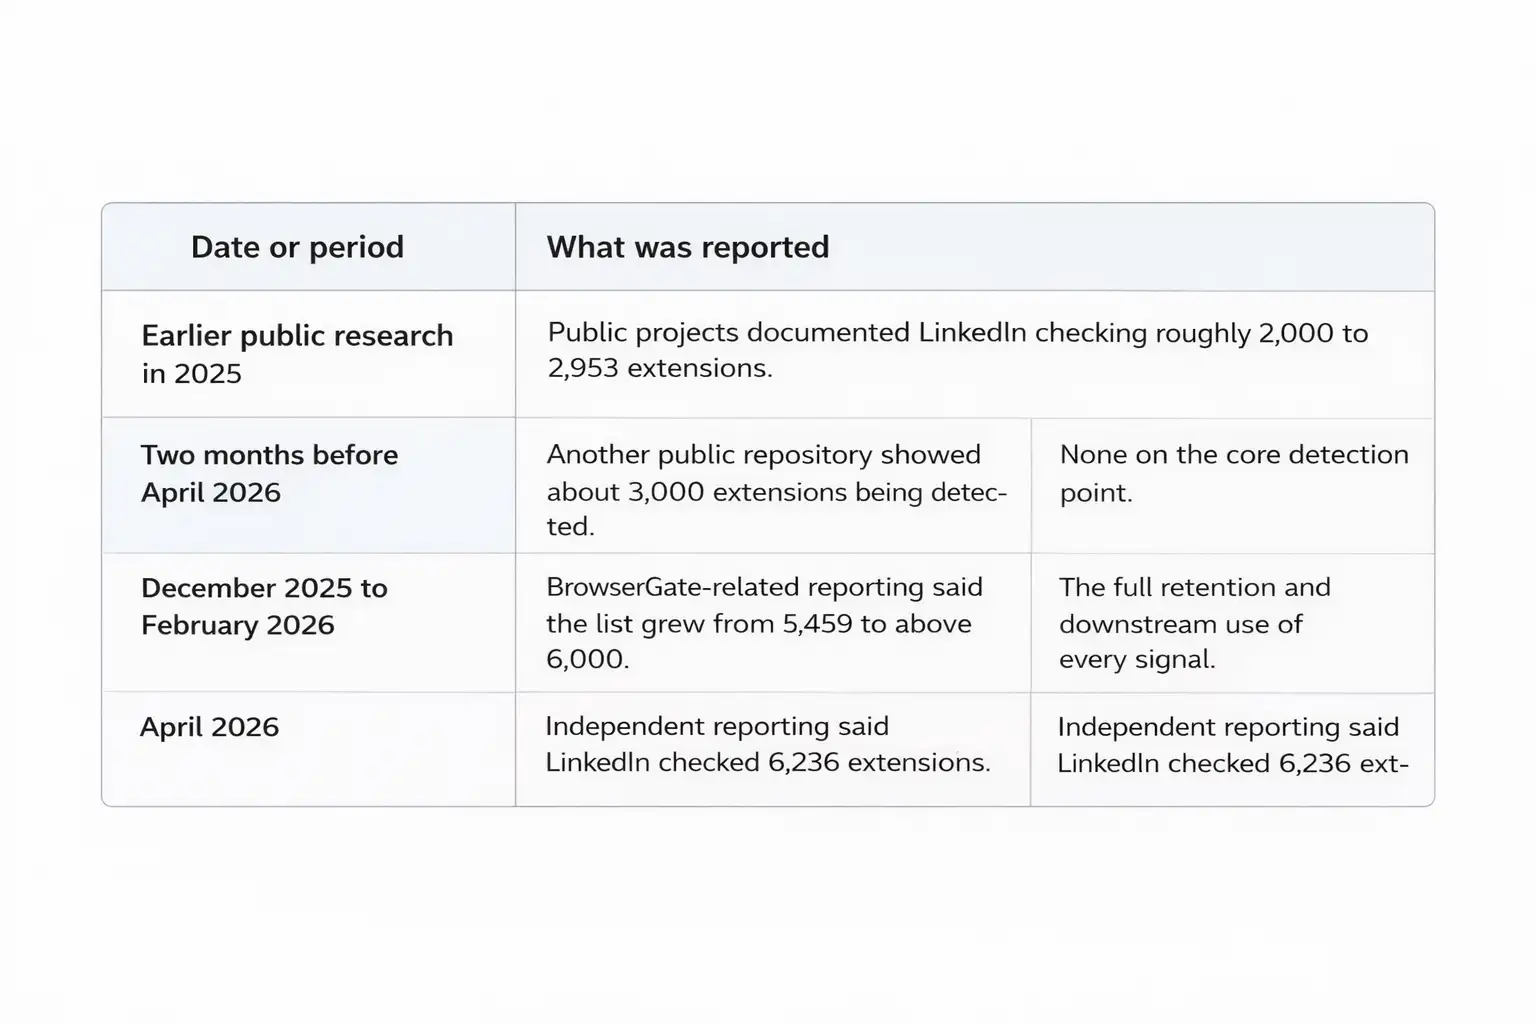This screenshot has width=1536, height=1024.
Task: Click the text "6,000." in the BrowserGate cell
Action: click(588, 660)
